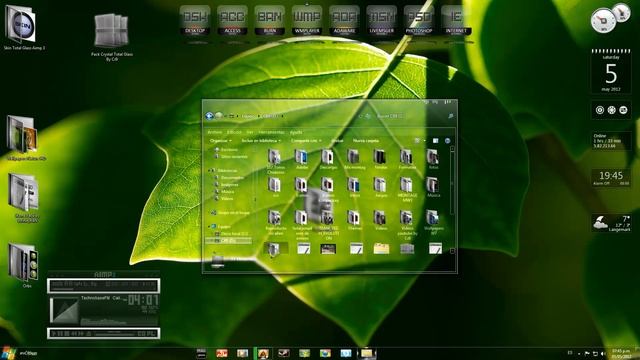Screen dimensions: 640x360
Task: Click the AIMP 04:01 time display
Action: click(143, 300)
